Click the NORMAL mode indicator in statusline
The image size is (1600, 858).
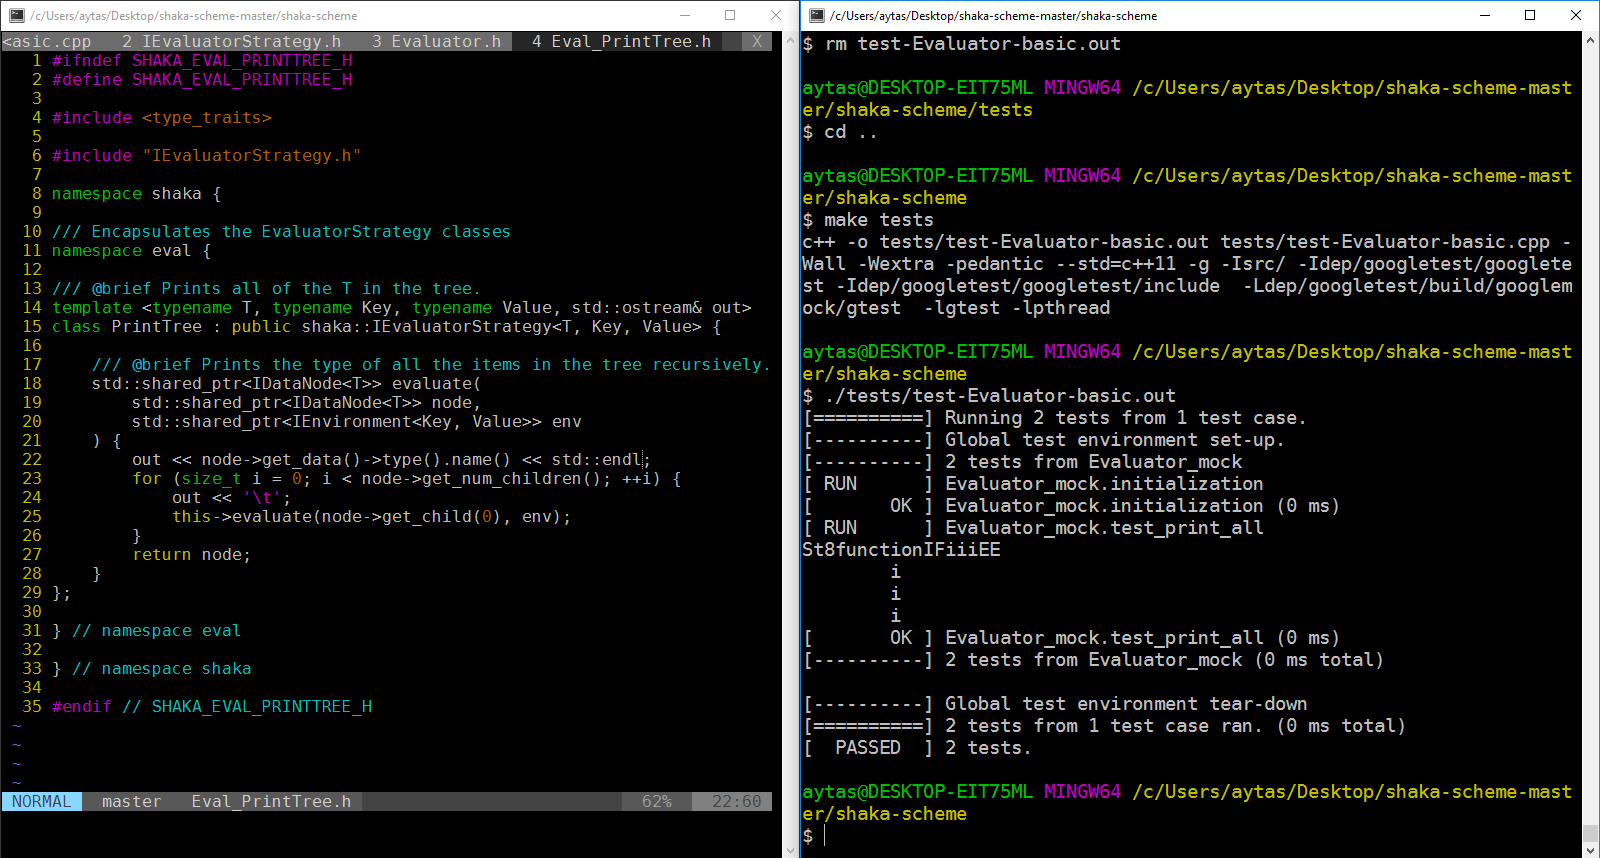point(42,801)
